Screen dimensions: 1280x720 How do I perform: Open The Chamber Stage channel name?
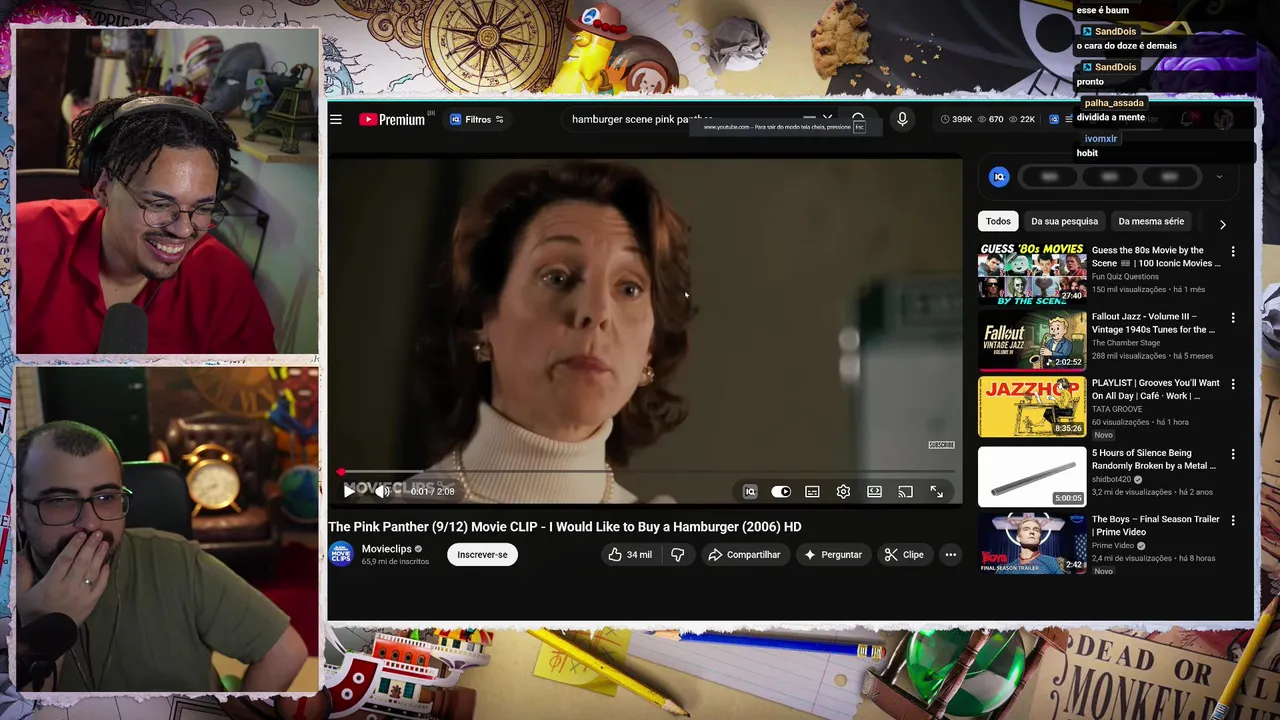1126,343
